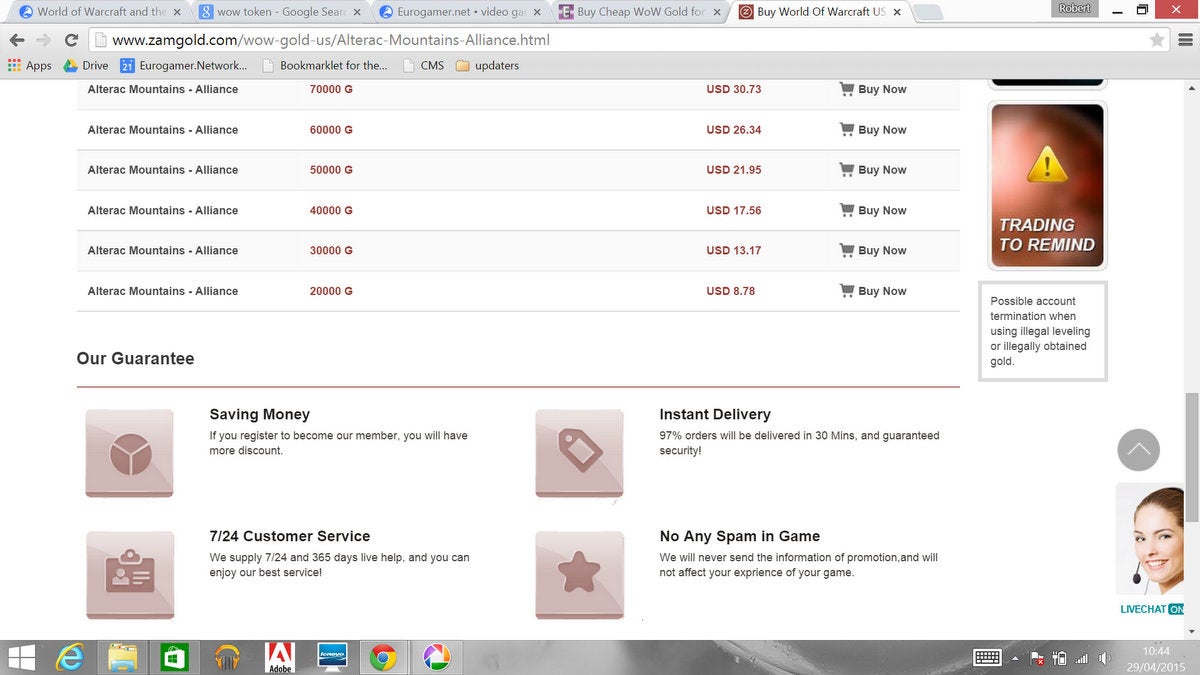Screen dimensions: 1200x675
Task: Click the Action Center flag tray icon
Action: click(x=1037, y=659)
